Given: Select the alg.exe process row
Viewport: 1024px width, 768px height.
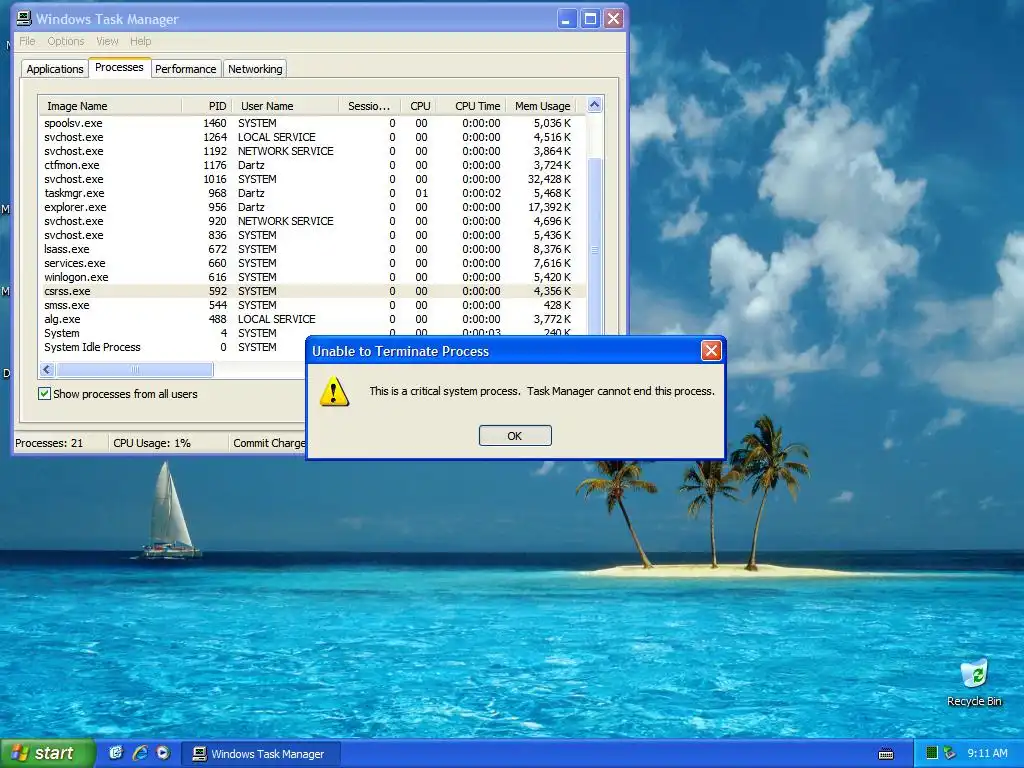Looking at the screenshot, I should tap(312, 319).
